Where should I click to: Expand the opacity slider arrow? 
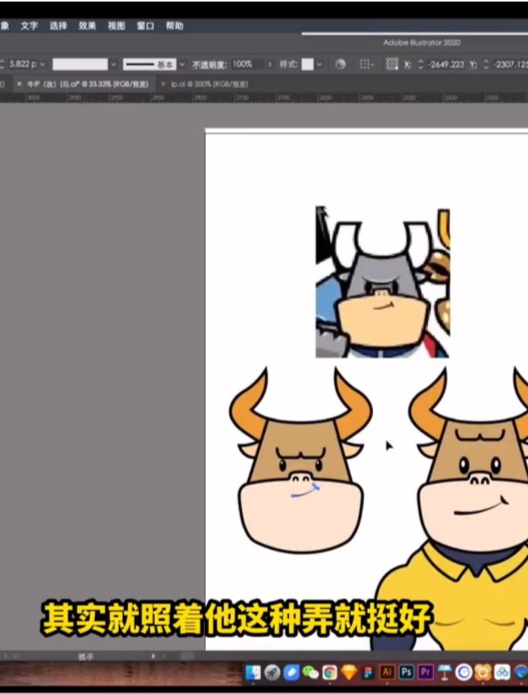pos(269,65)
